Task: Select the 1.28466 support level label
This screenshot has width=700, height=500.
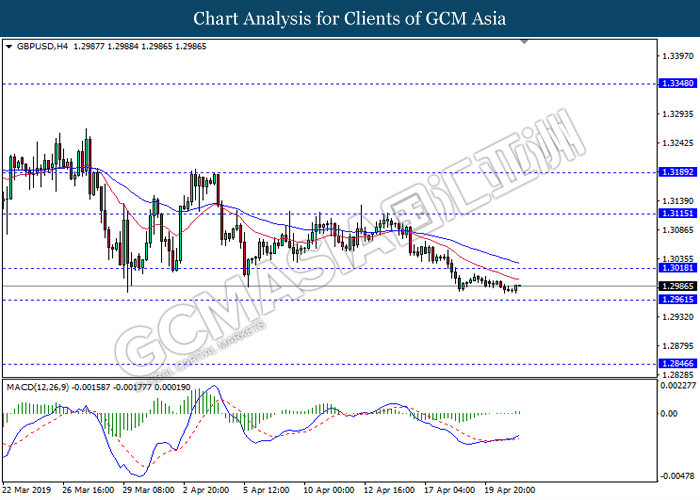Action: 677,364
